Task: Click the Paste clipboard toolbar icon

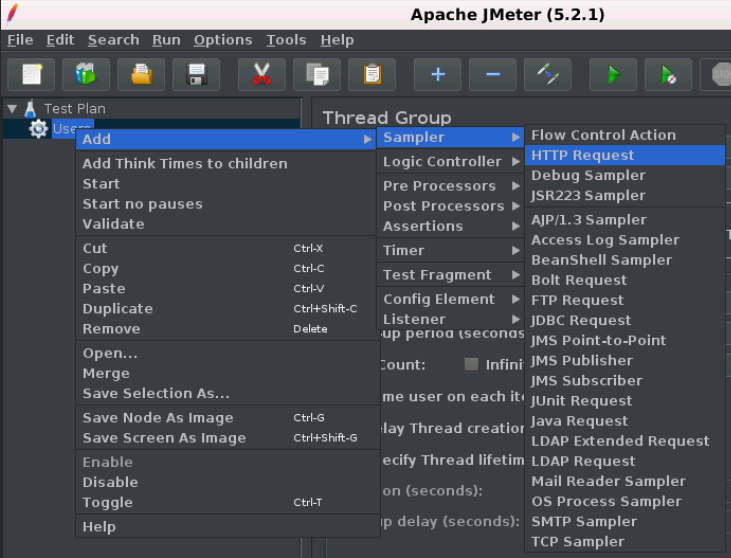Action: point(372,74)
